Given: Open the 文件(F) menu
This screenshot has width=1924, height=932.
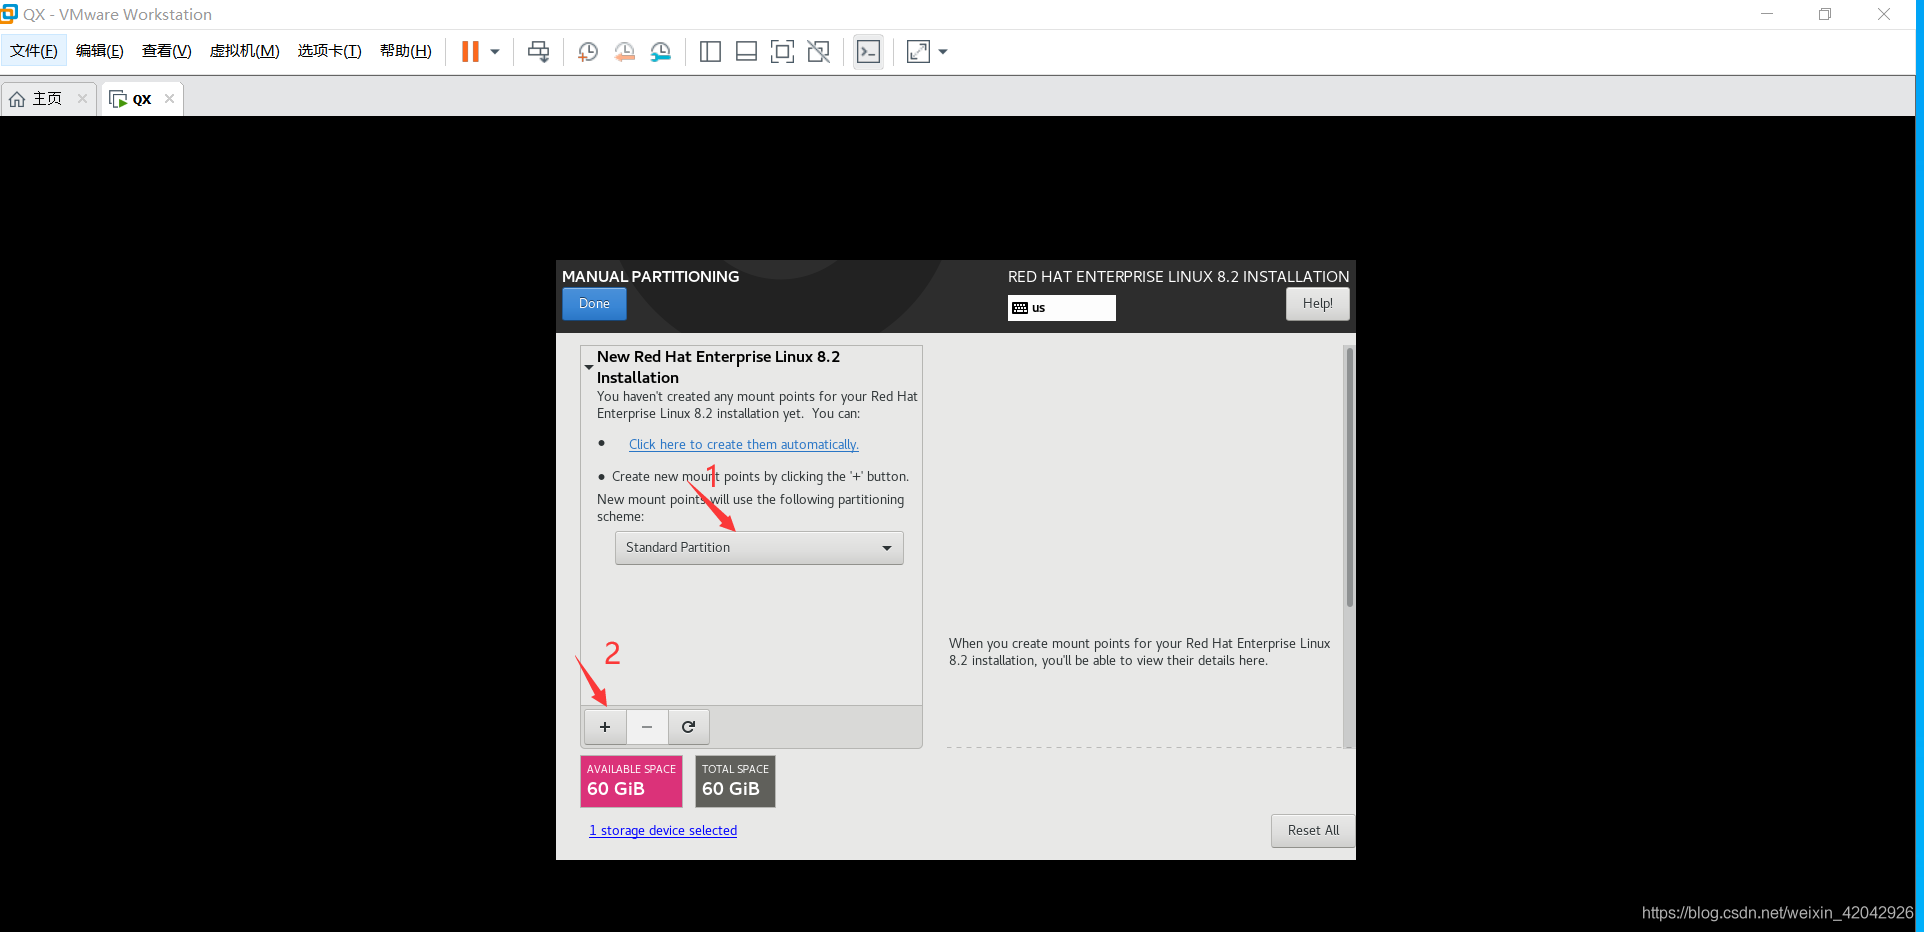Looking at the screenshot, I should 34,51.
